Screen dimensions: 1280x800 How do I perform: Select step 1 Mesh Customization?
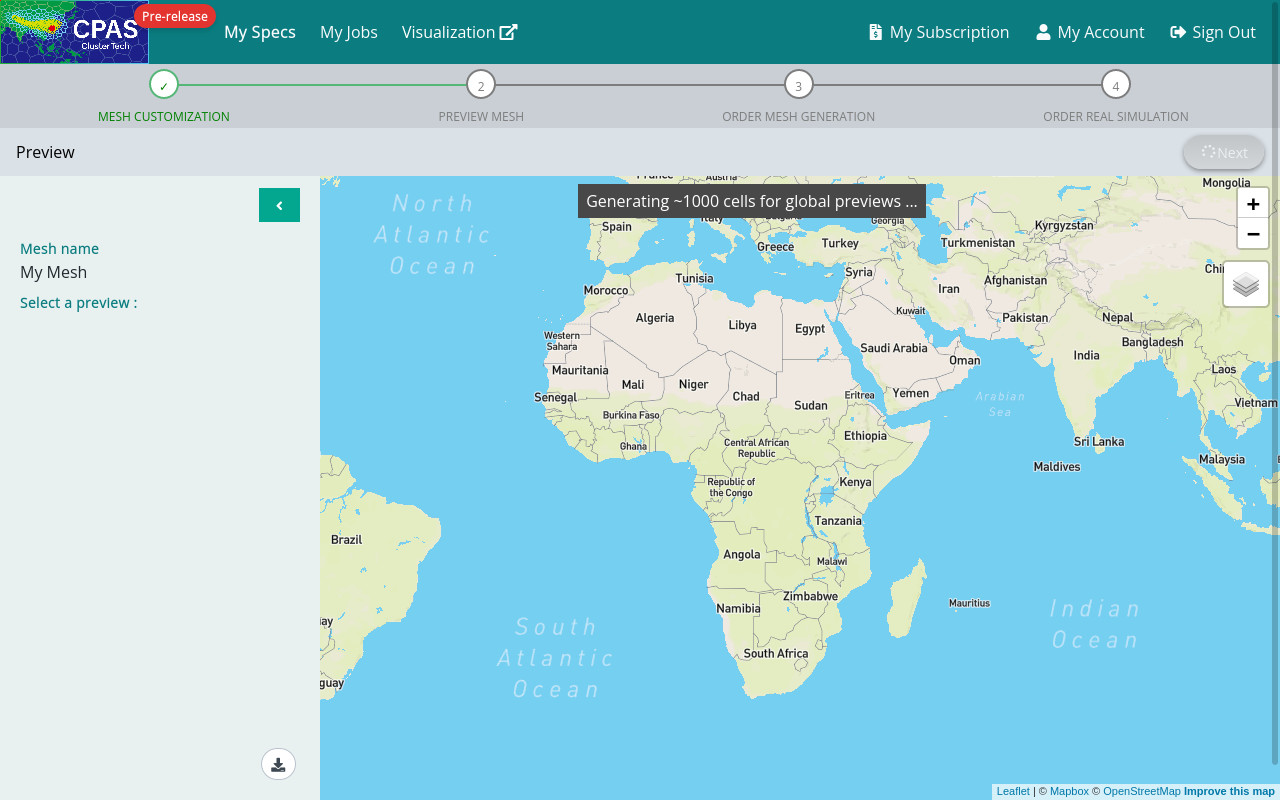click(164, 85)
